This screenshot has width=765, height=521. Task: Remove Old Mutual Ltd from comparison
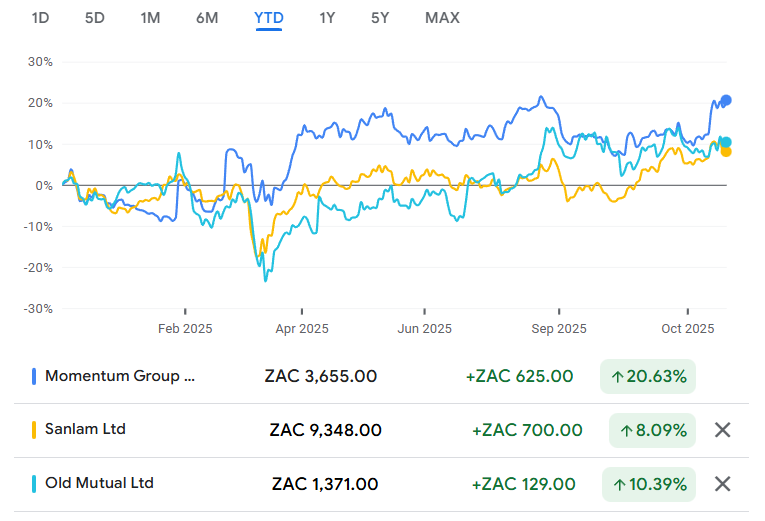723,484
